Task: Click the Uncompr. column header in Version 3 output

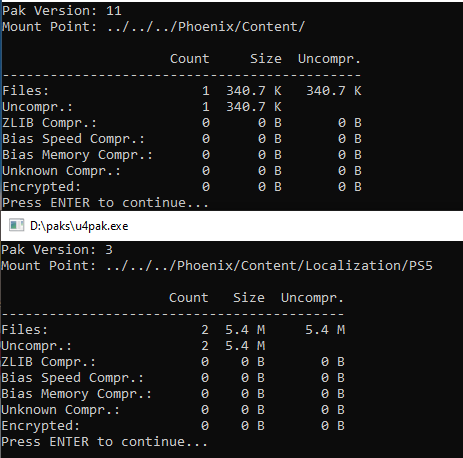Action: (312, 298)
